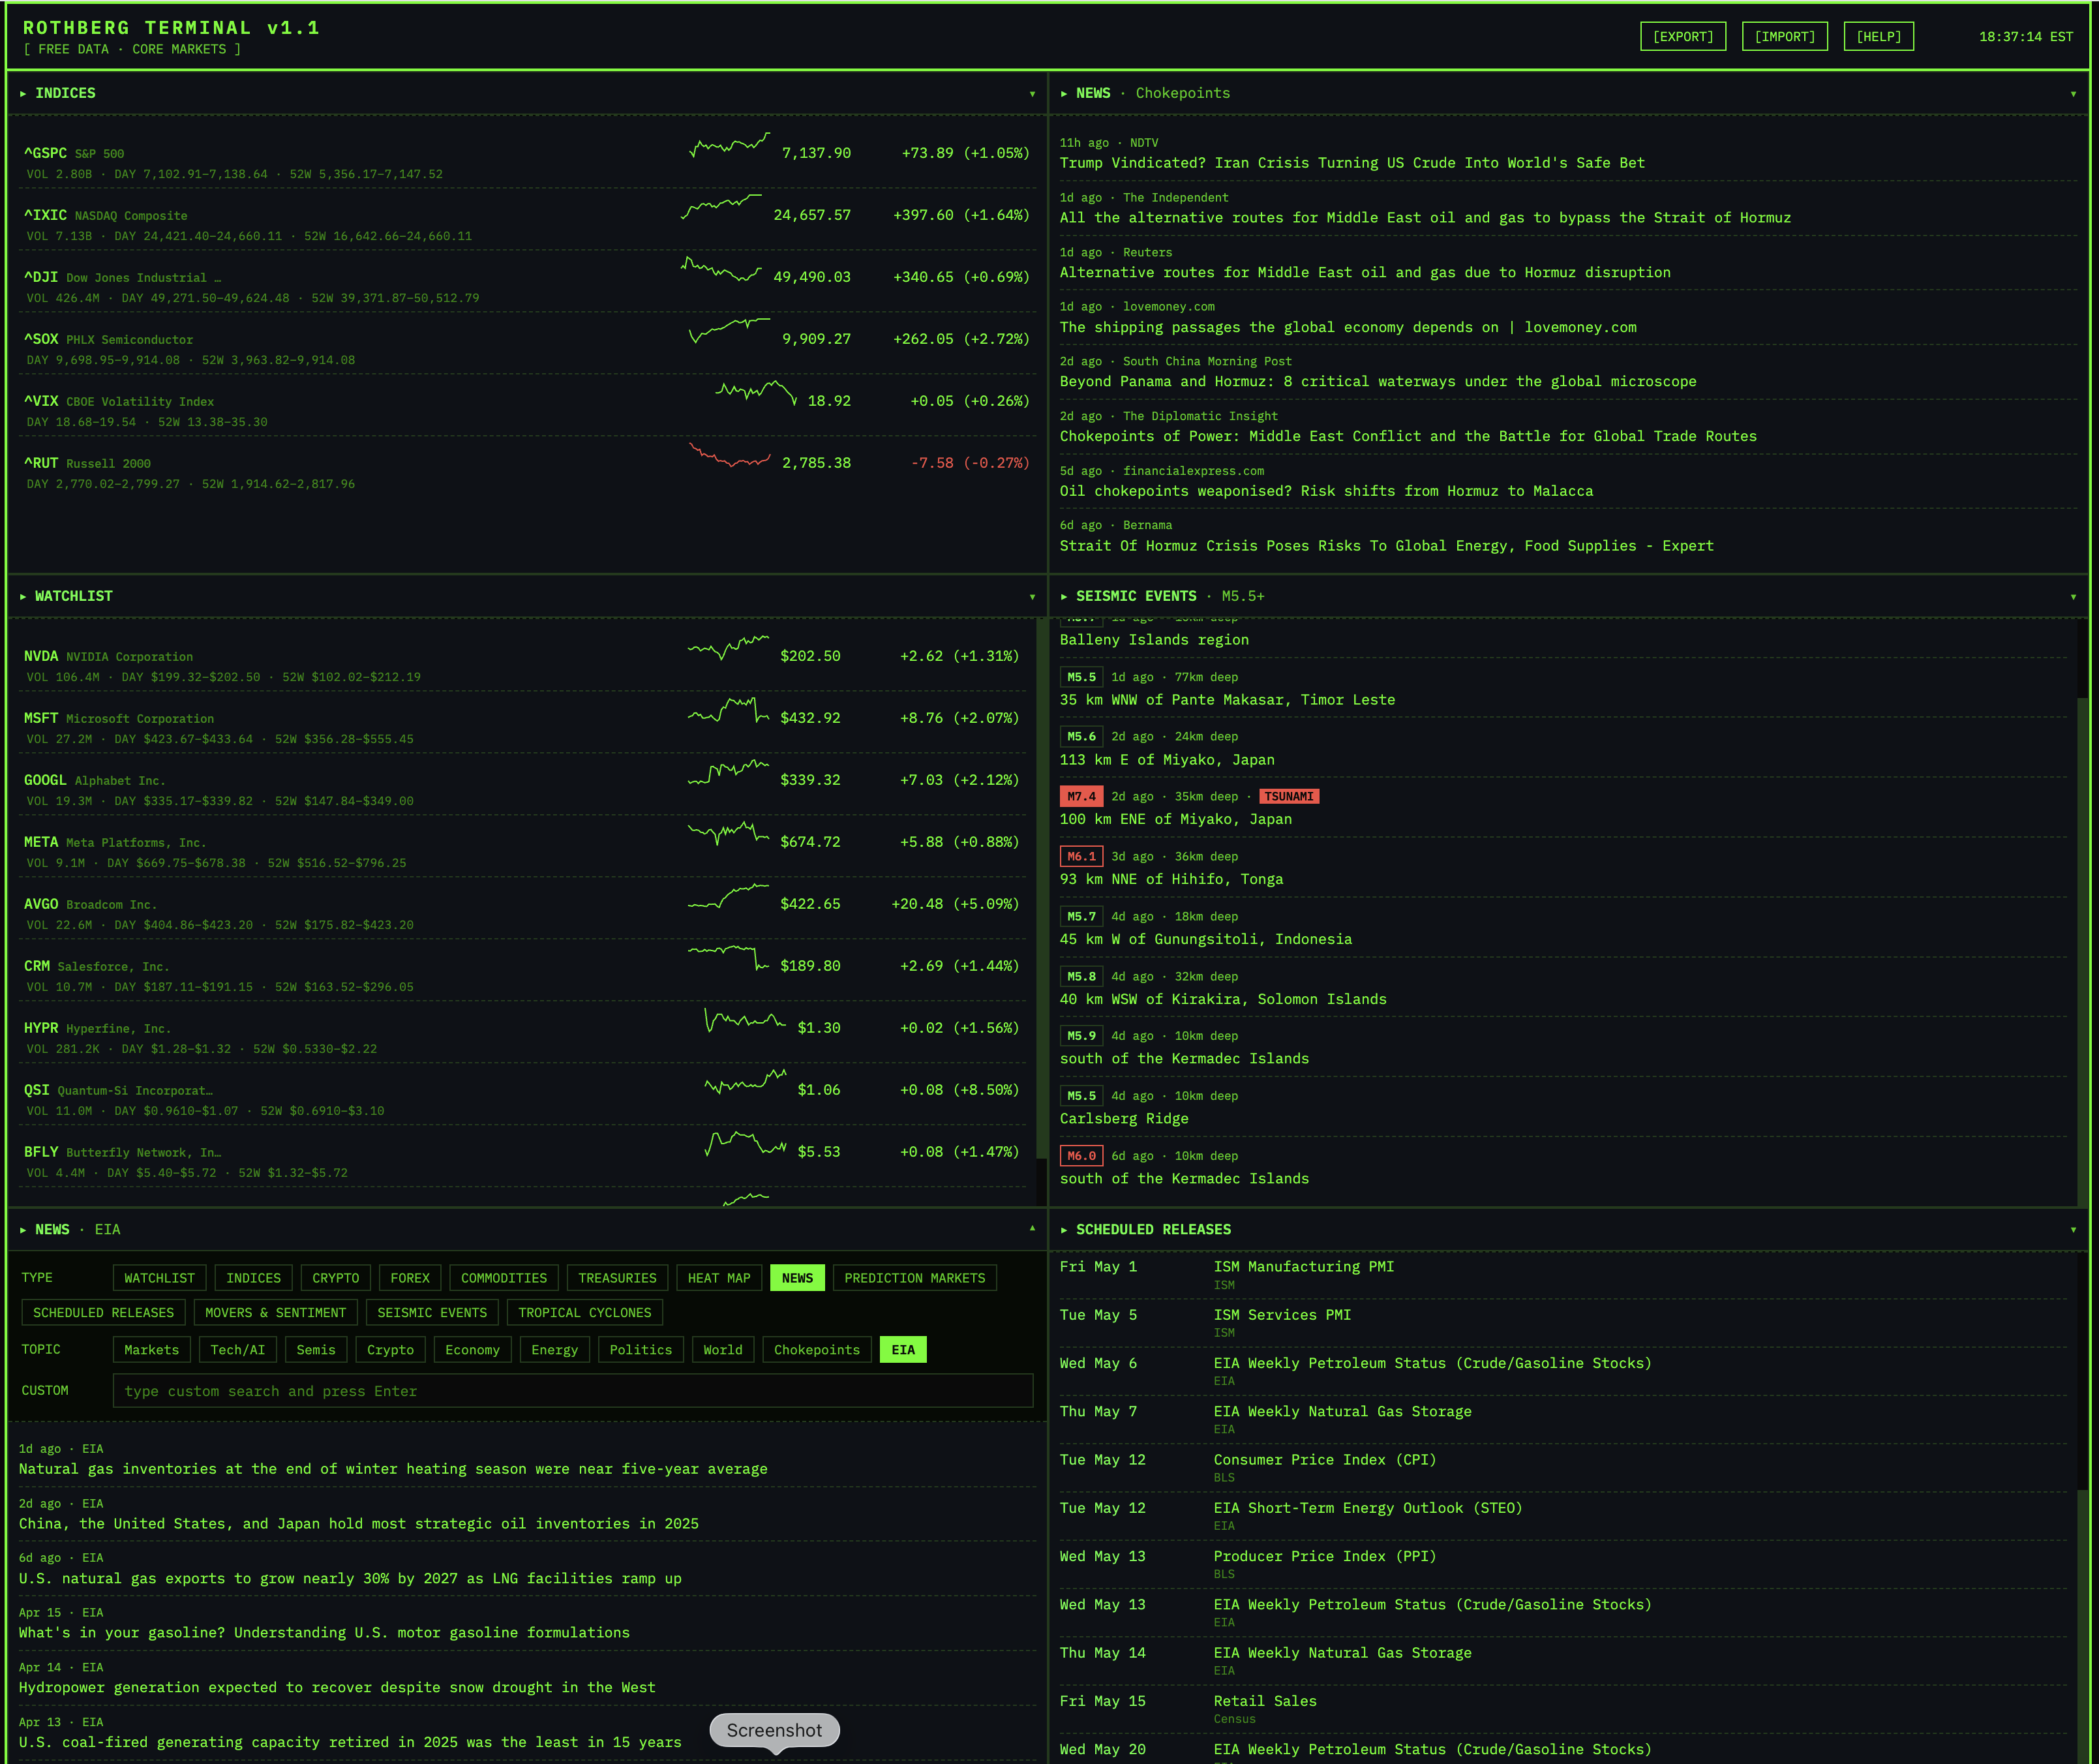Select the HEAT MAP panel type

719,1278
